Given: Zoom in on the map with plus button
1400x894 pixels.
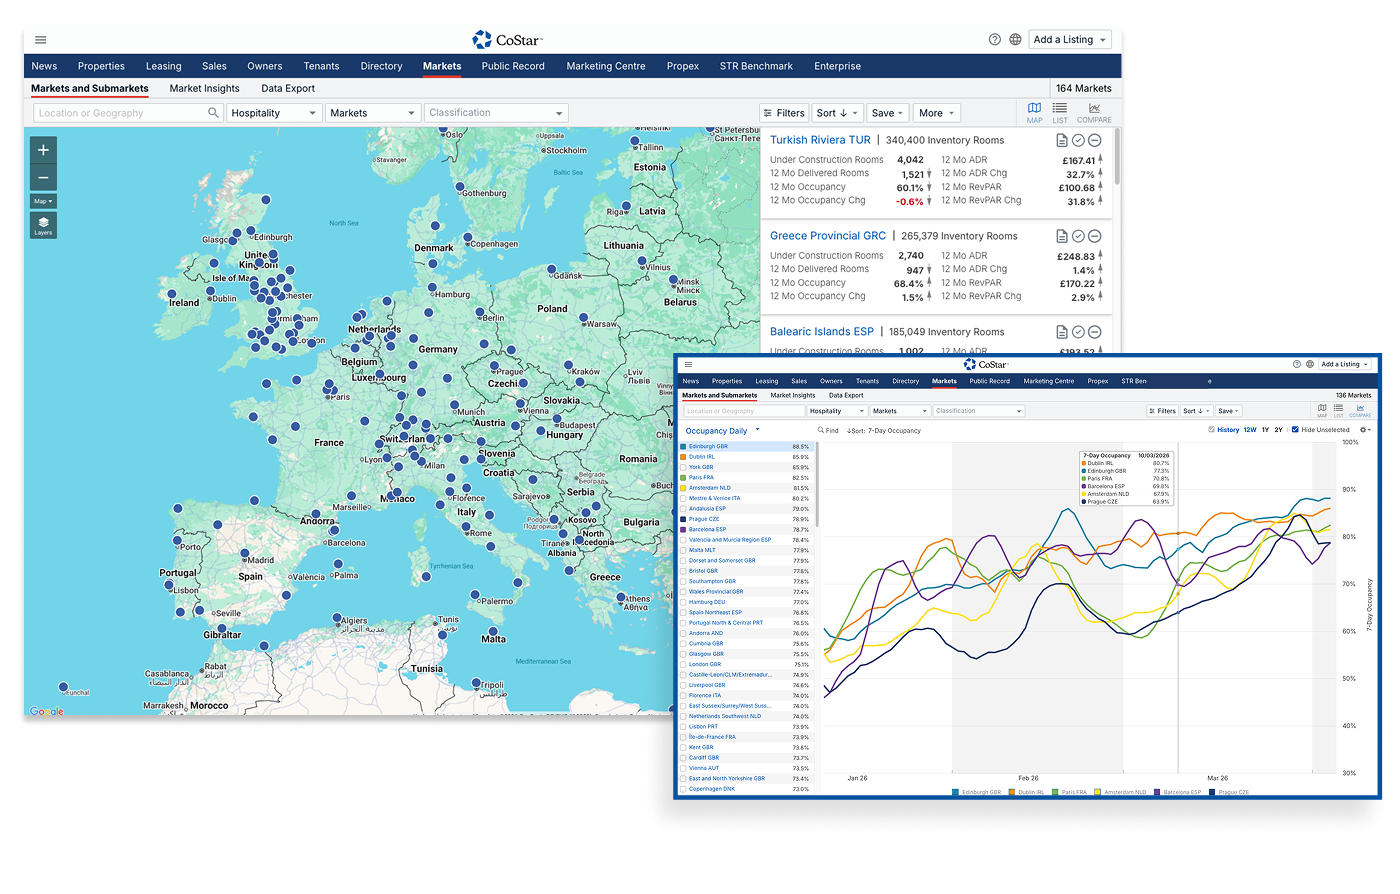Looking at the screenshot, I should 43,151.
